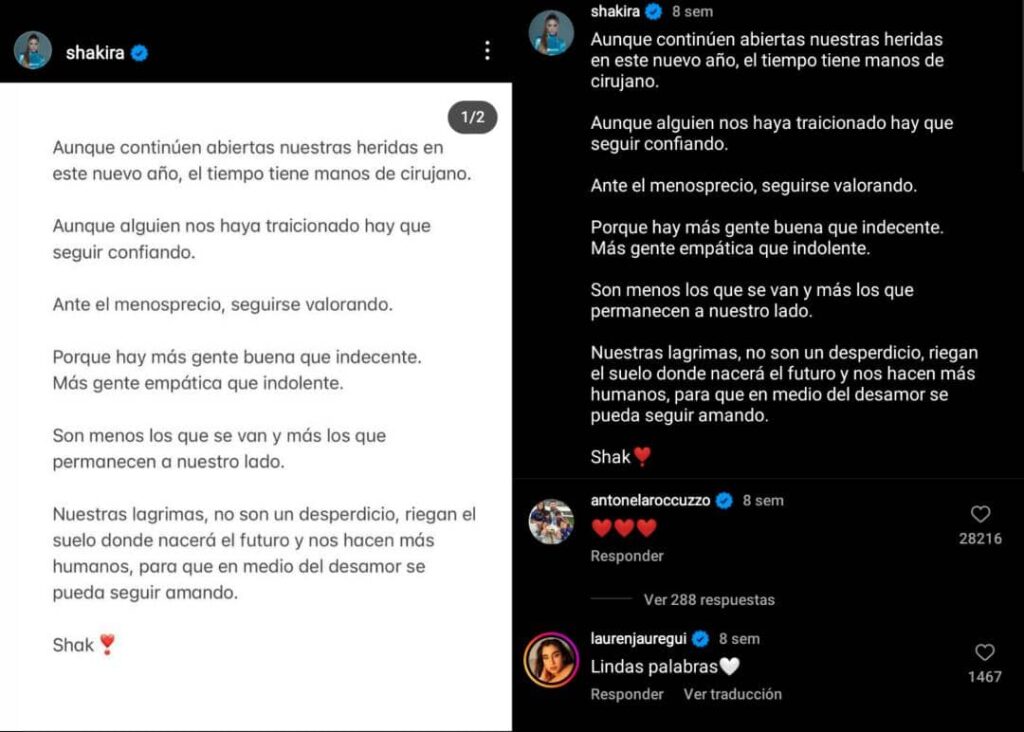
Task: Click Shakira's profile picture in post header
Action: pos(33,50)
